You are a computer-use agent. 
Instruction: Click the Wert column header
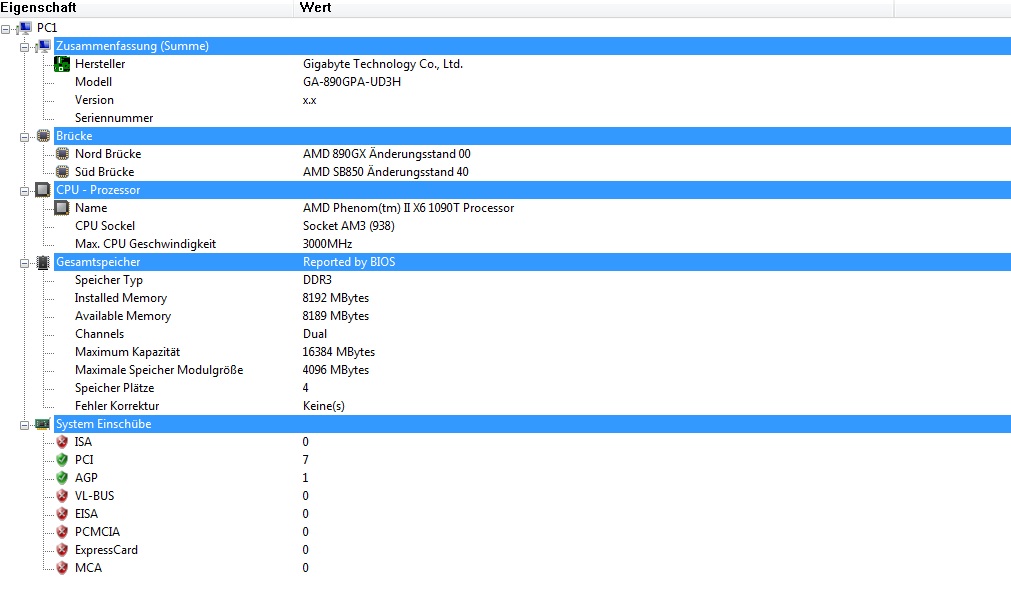[593, 8]
